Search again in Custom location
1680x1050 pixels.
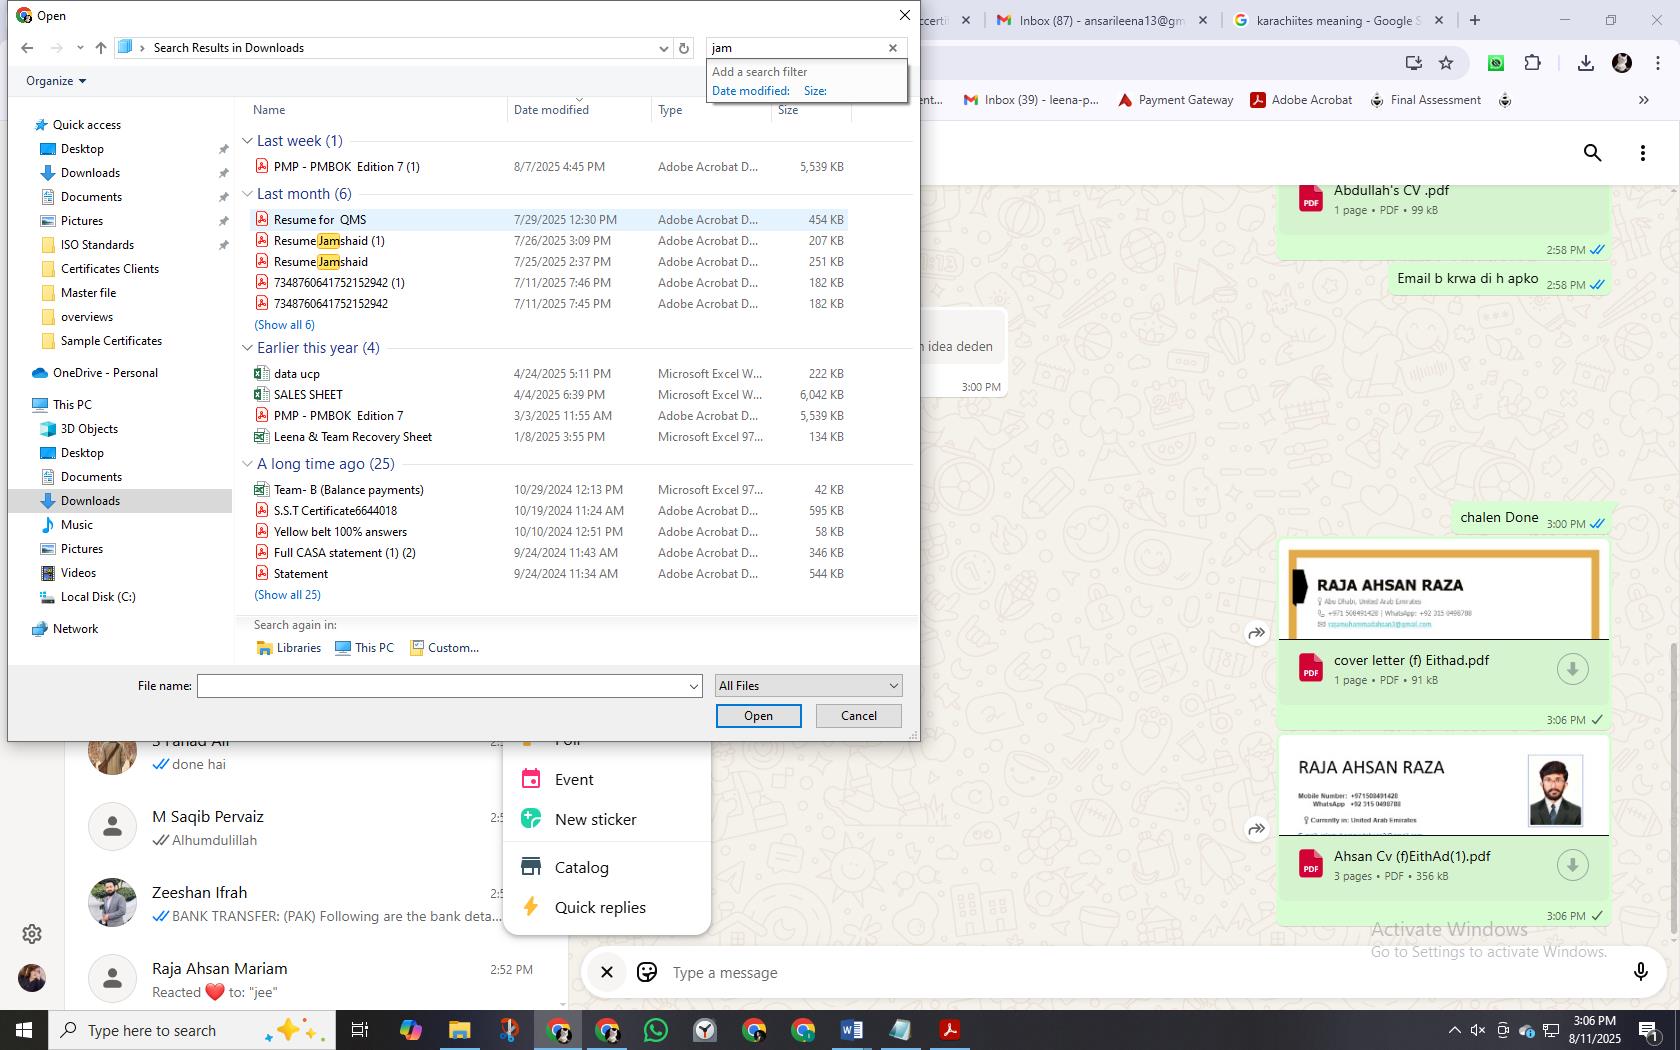(x=444, y=648)
